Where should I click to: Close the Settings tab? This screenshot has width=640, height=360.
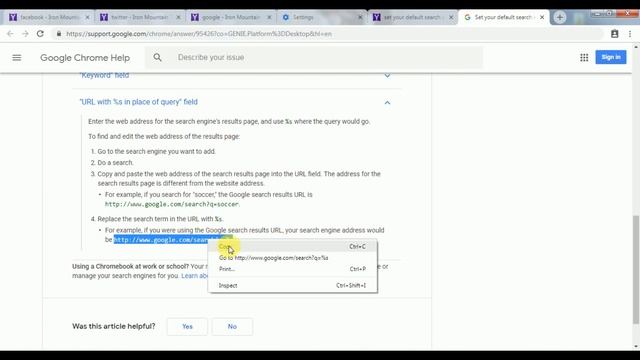[x=360, y=17]
